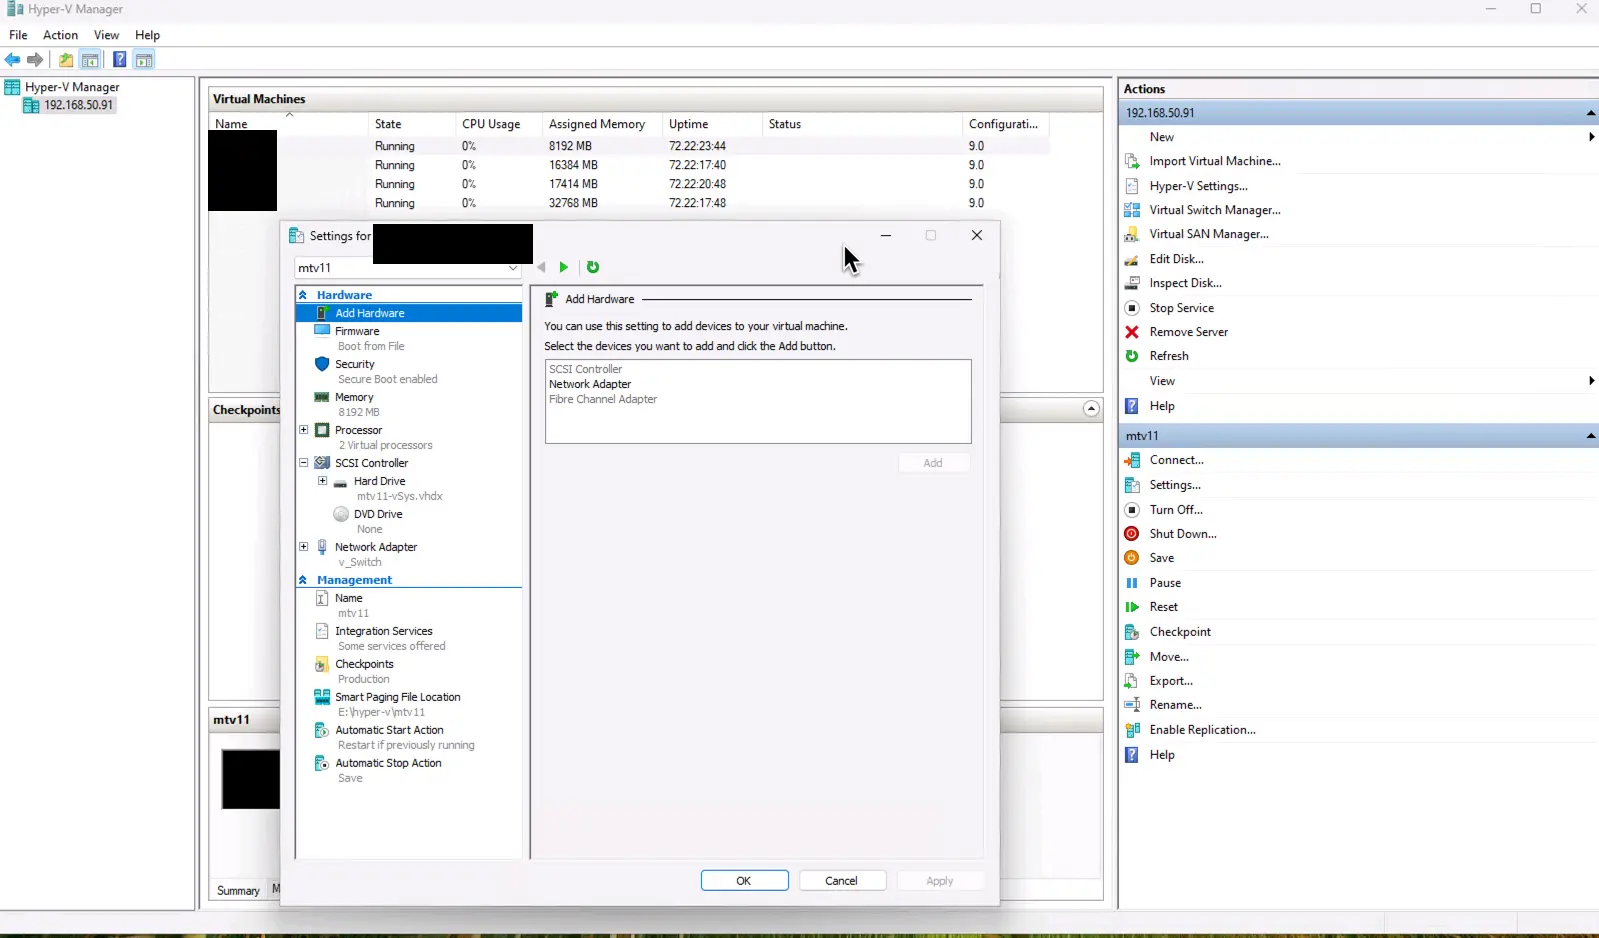Open the File menu

pos(18,35)
